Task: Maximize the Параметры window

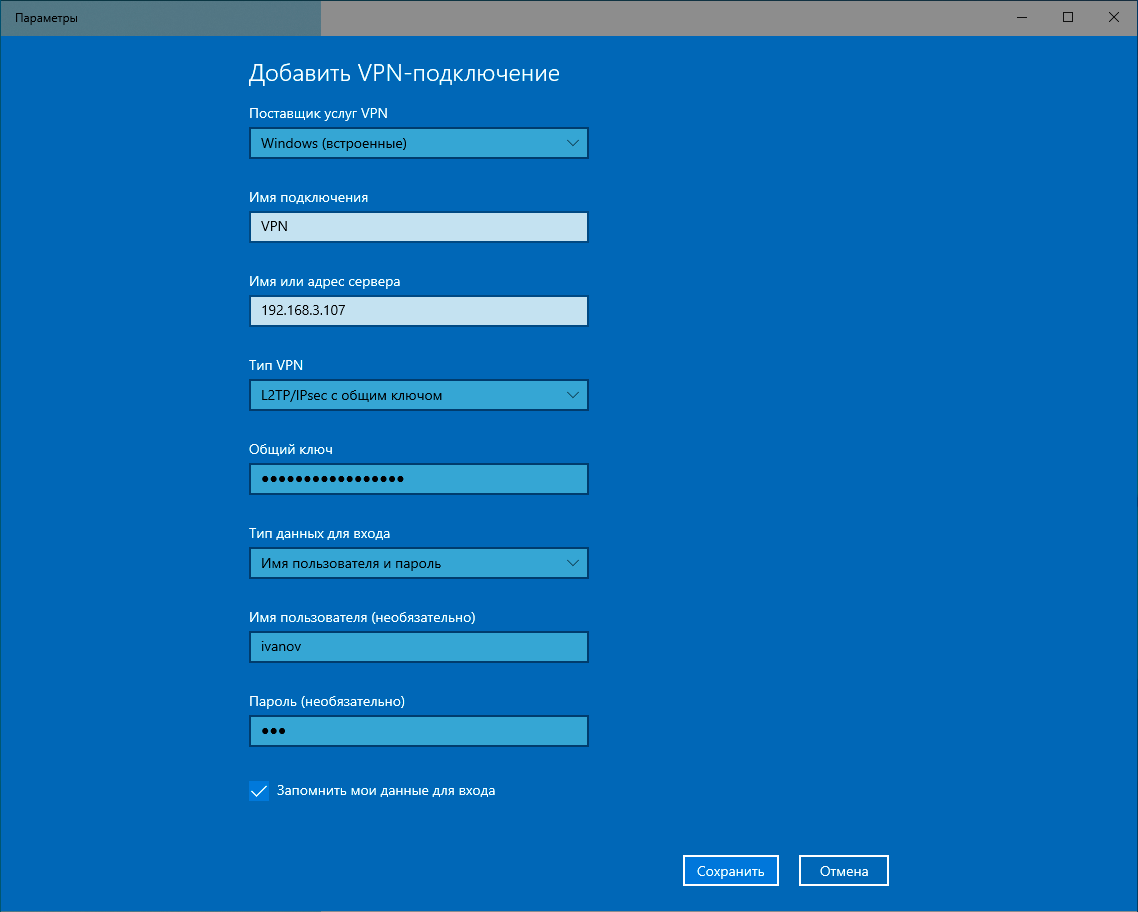Action: pos(1068,17)
